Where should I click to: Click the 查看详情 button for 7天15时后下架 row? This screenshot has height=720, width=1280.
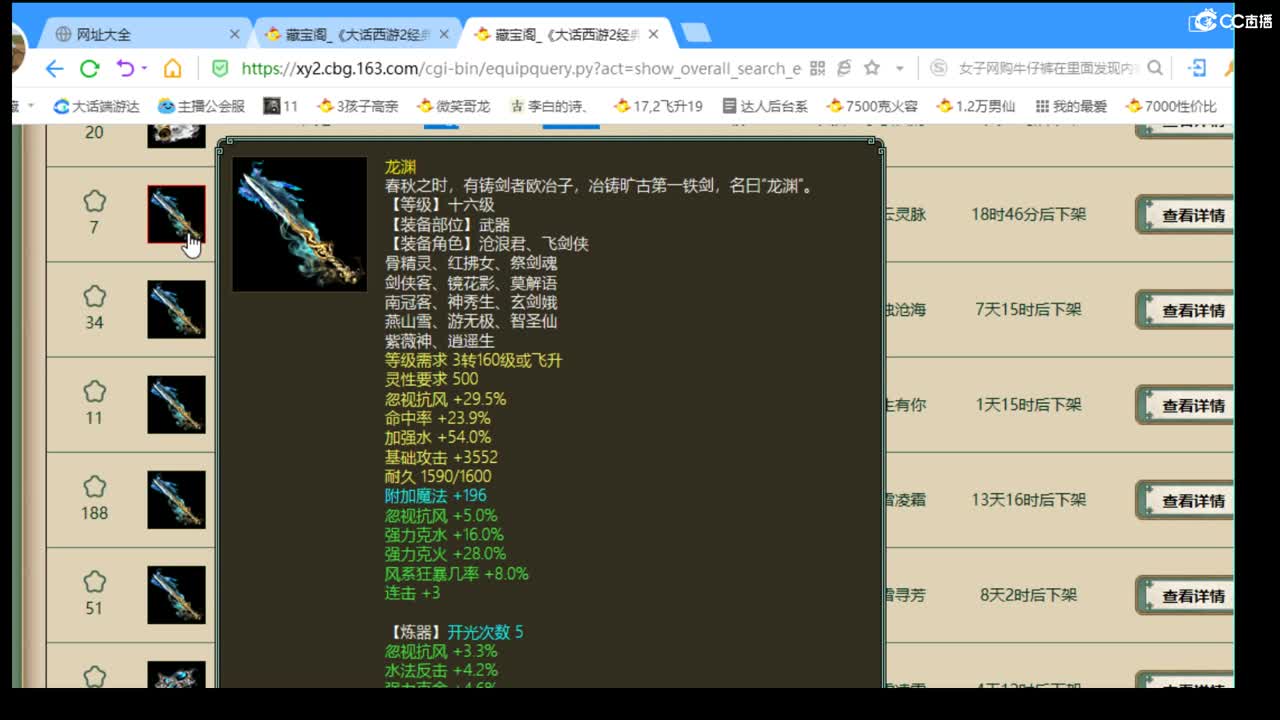1185,309
